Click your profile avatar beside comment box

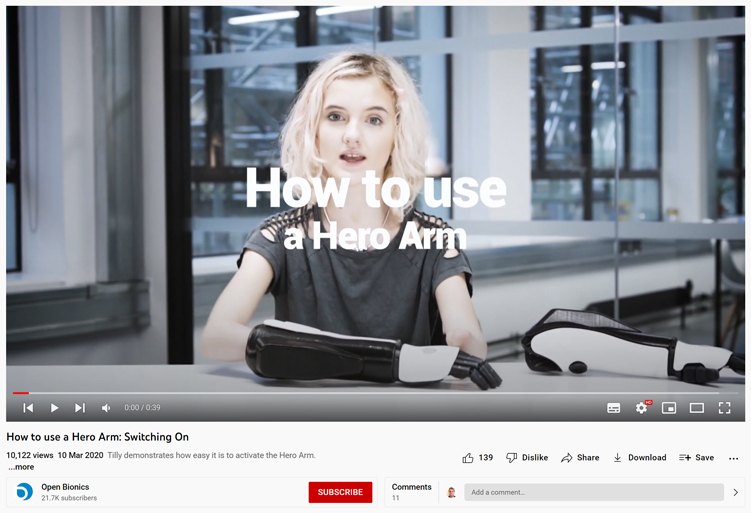(451, 492)
